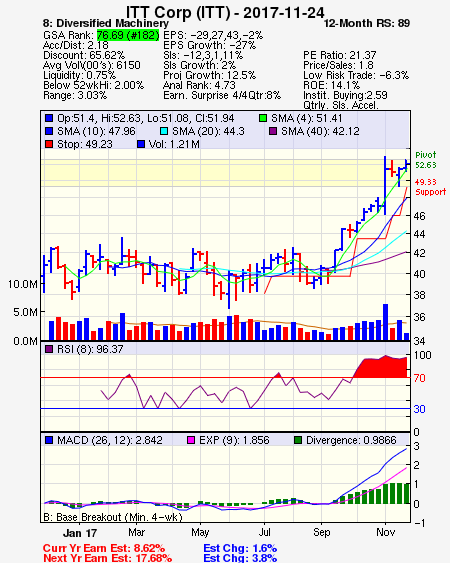Click the 'Avg Vol(00's): 6150' statistic
The image size is (450, 563).
tap(92, 65)
